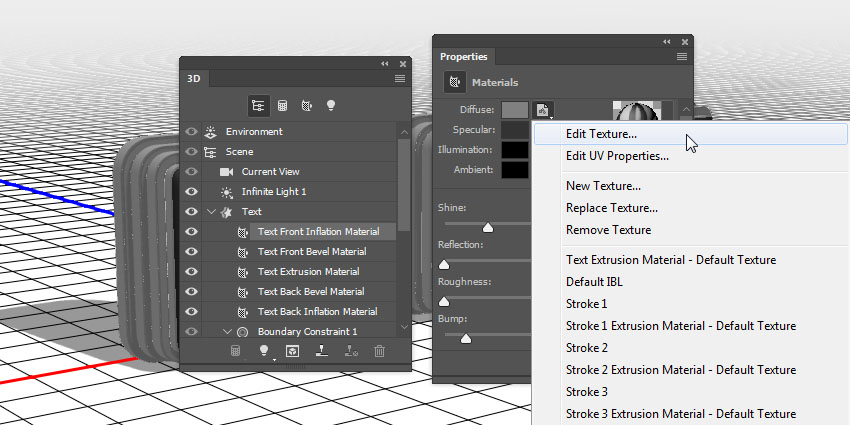Click the Scene icon in 3D list
850x425 pixels.
(210, 152)
